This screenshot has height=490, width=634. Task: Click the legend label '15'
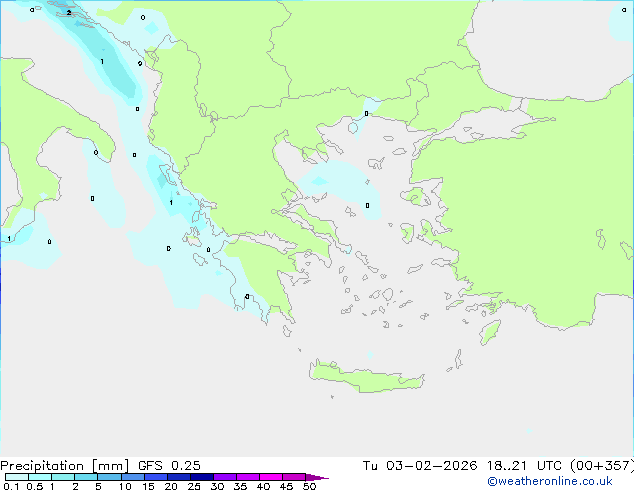click(x=148, y=486)
